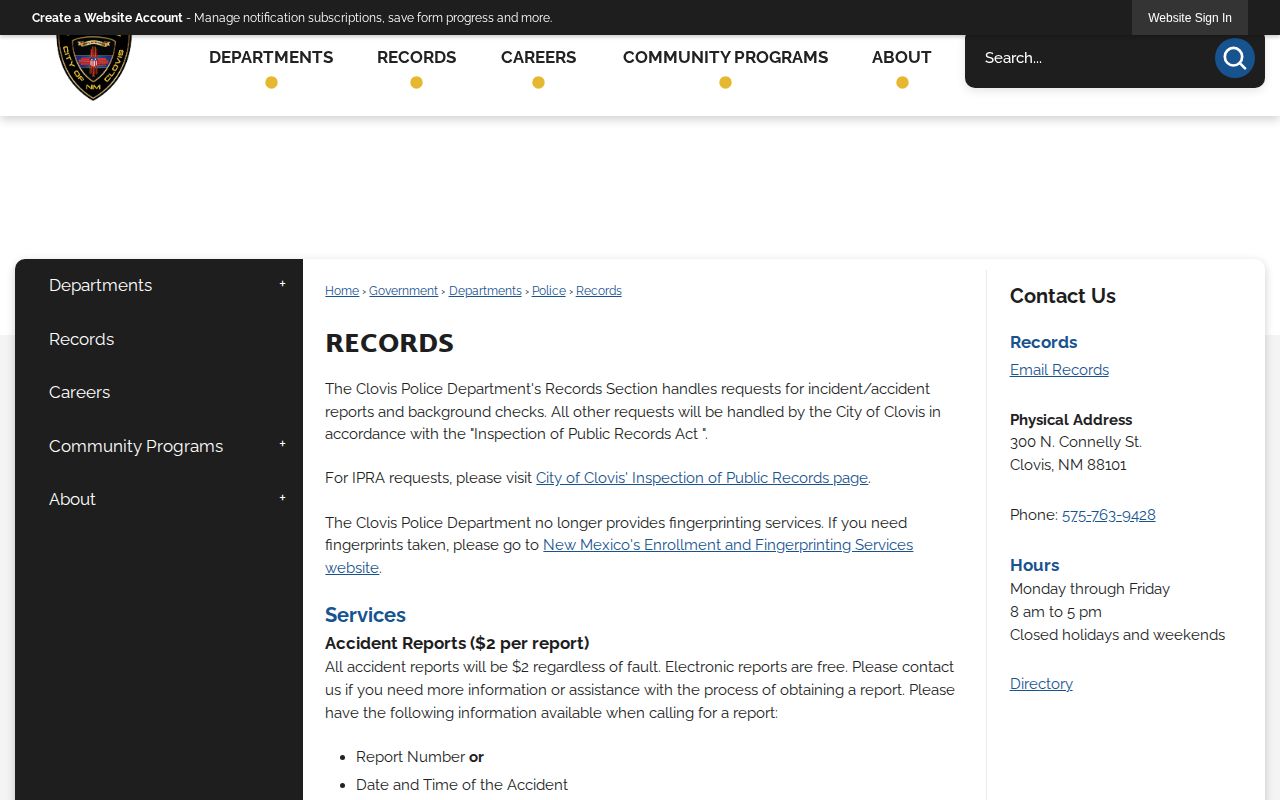Open the Departments top navigation menu
Screen dimensions: 1280x800
(271, 58)
